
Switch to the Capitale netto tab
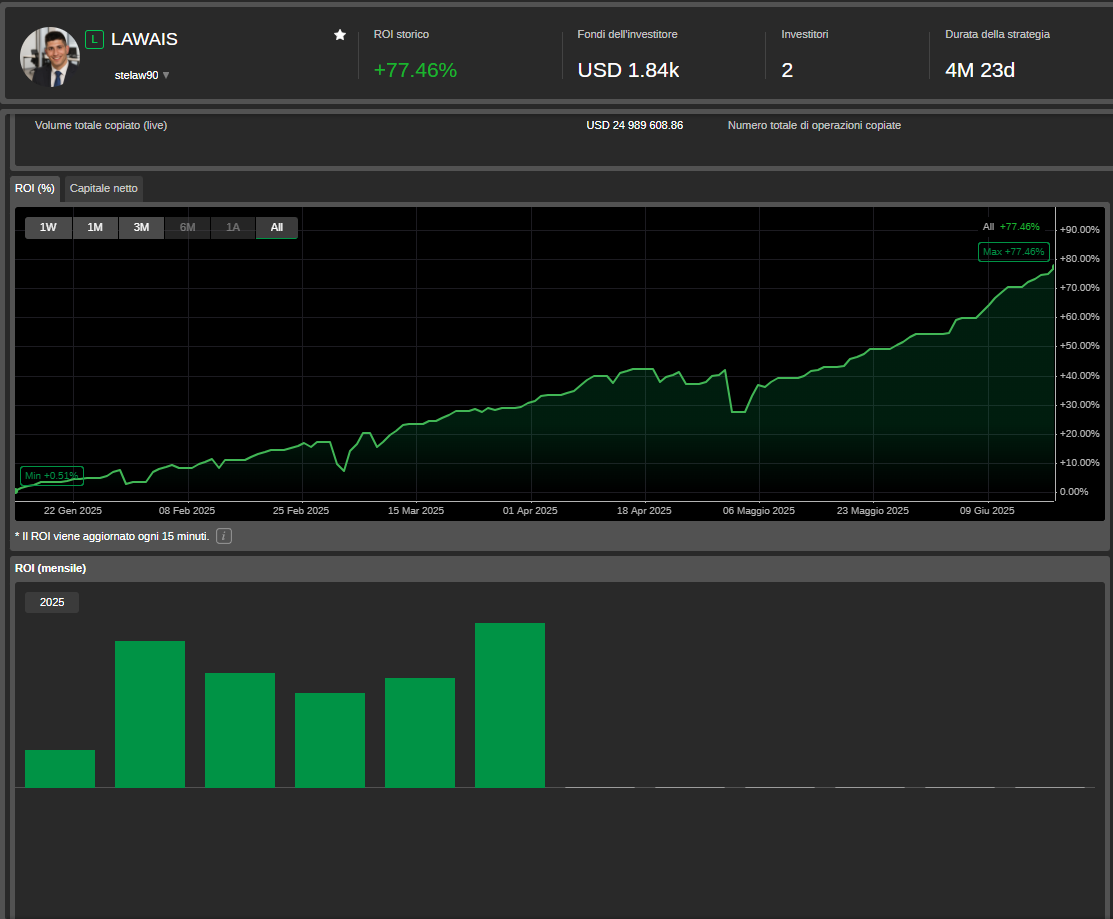pyautogui.click(x=103, y=188)
